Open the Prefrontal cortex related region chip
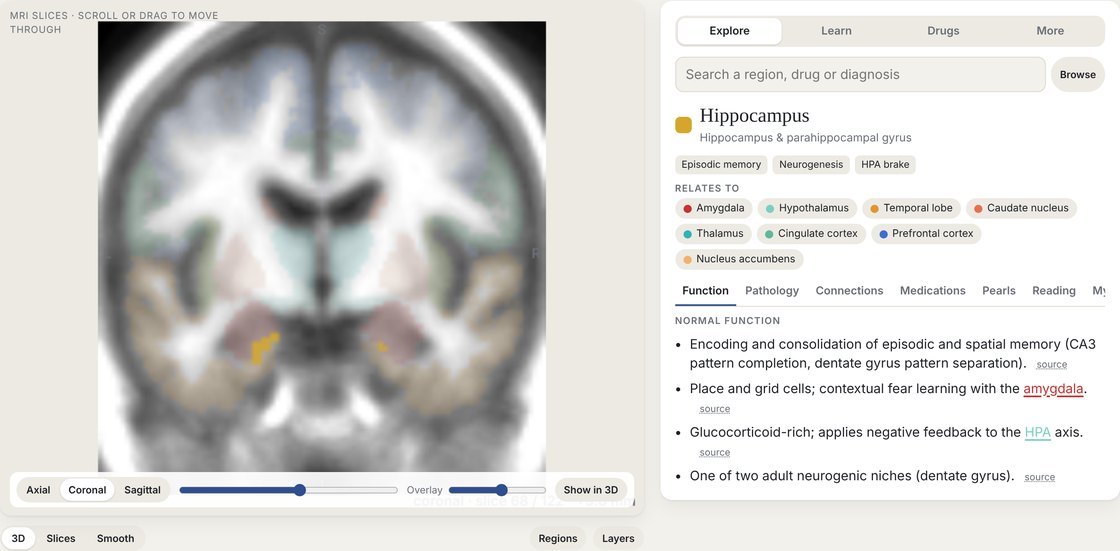 point(926,234)
